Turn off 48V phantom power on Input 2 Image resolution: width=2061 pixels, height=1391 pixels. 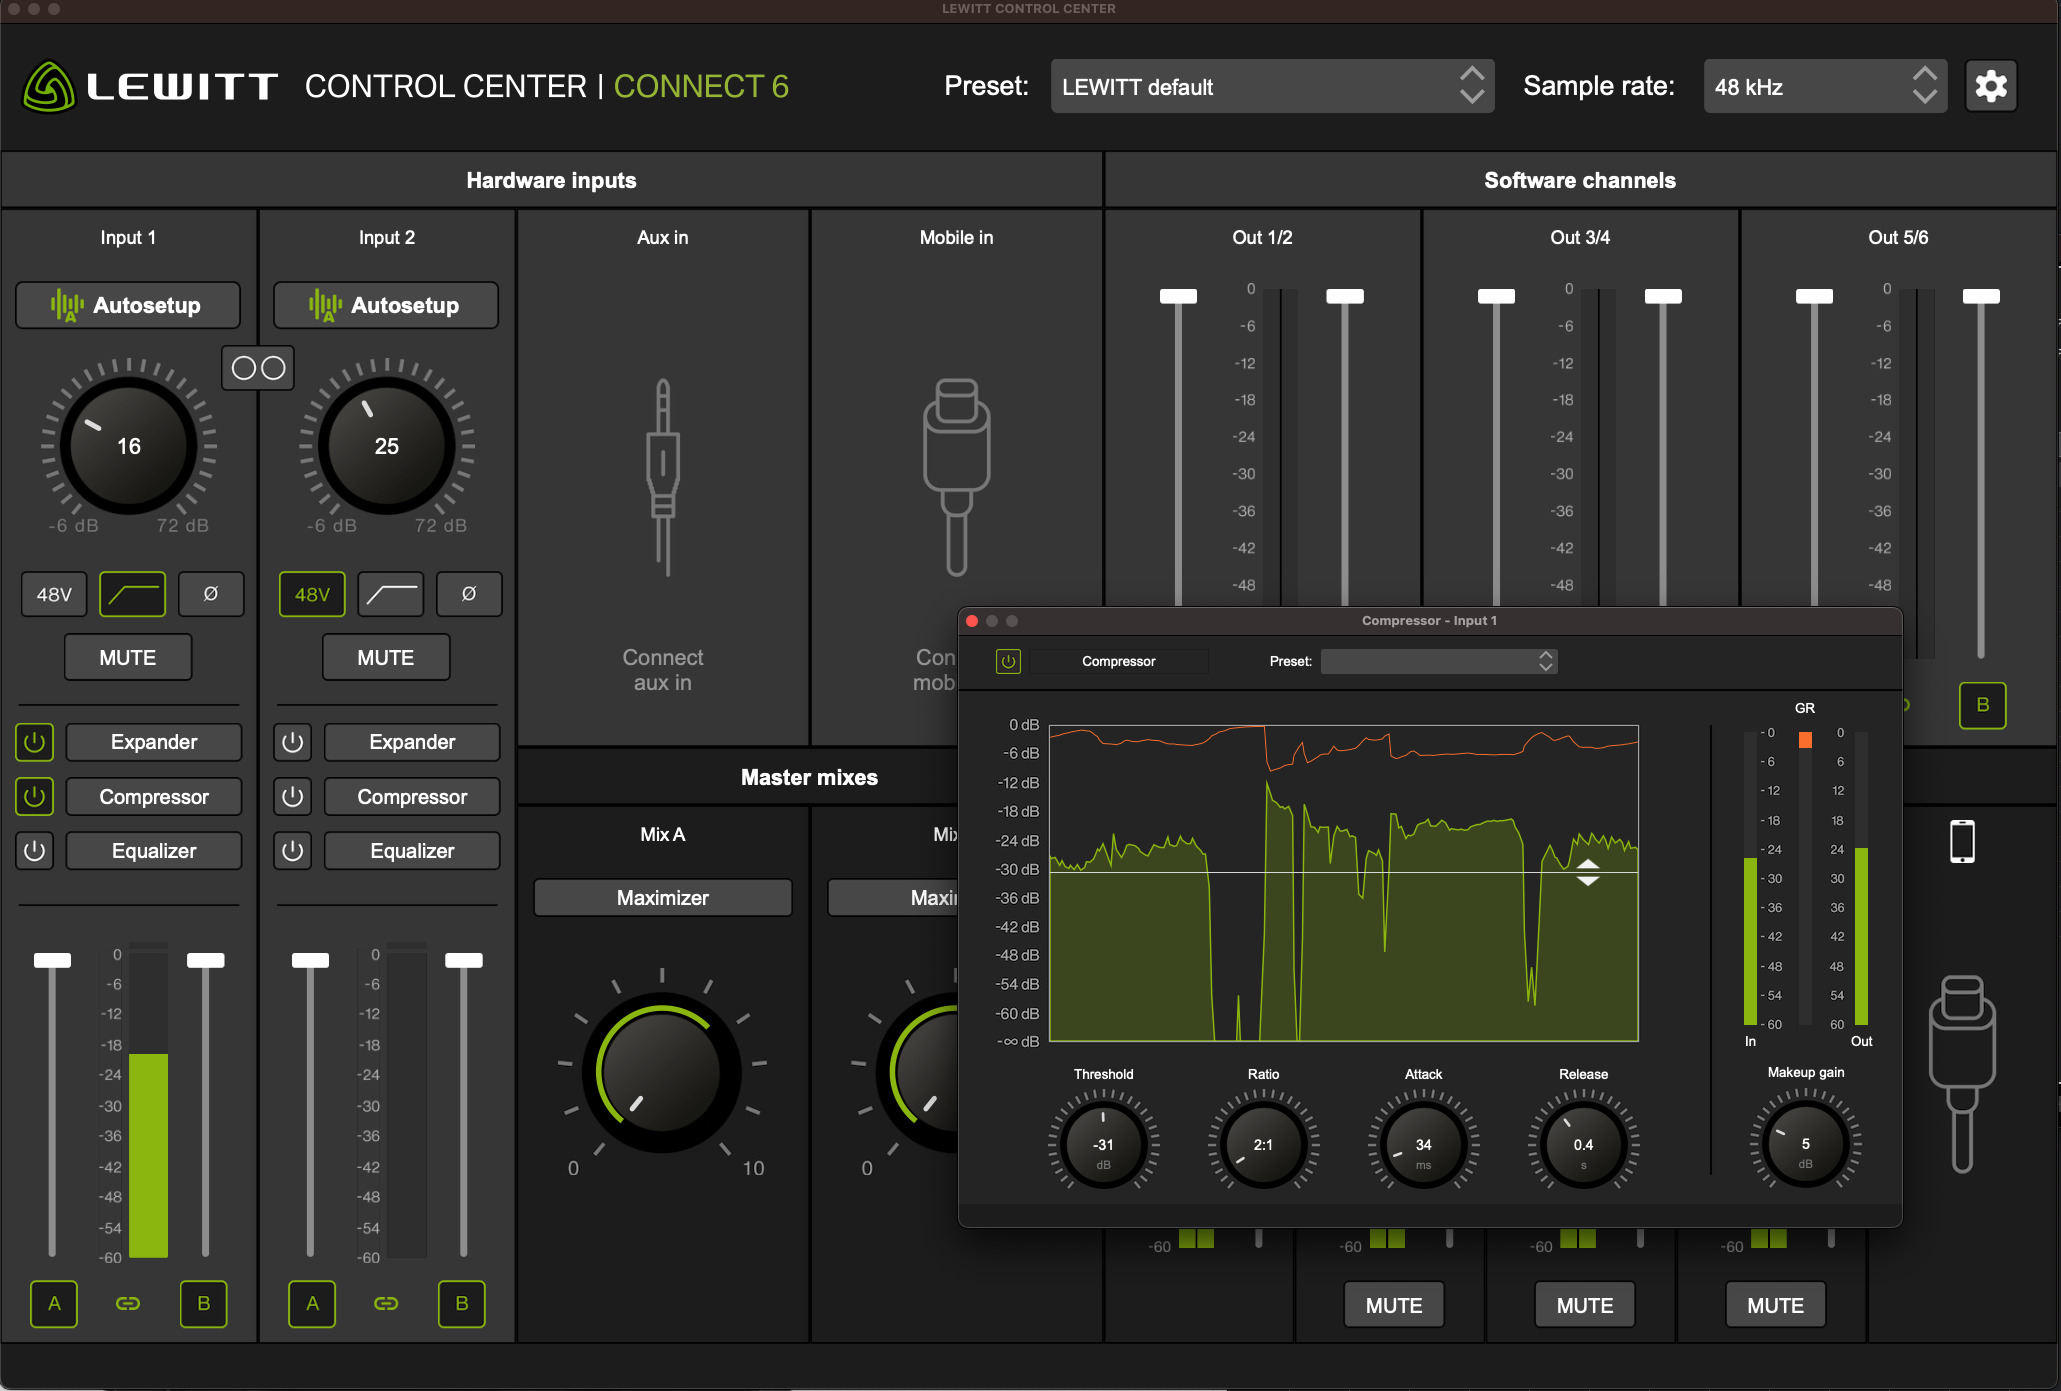(312, 594)
